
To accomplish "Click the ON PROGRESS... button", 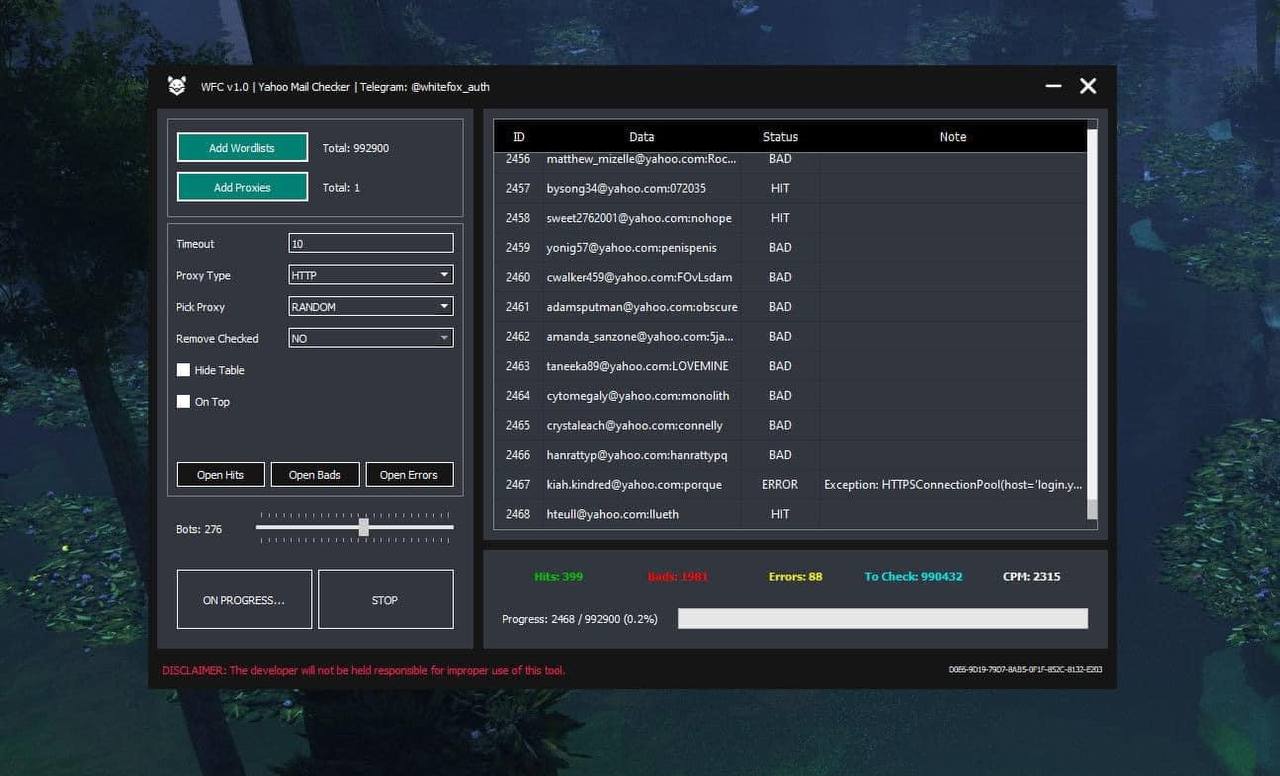I will coord(244,600).
